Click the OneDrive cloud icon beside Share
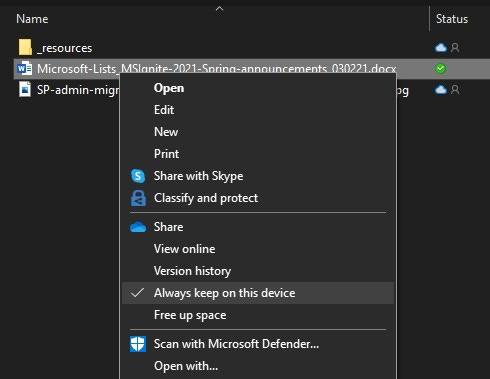This screenshot has height=379, width=490. tap(138, 227)
